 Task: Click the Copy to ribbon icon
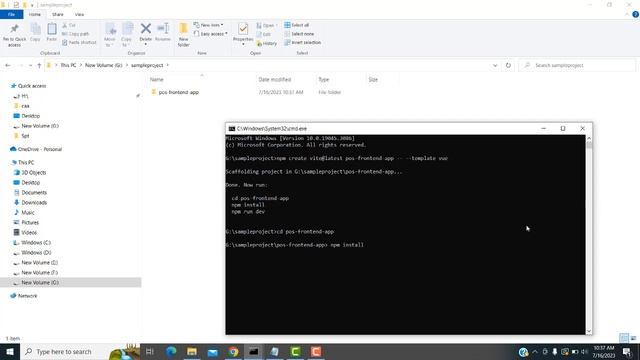tap(127, 34)
